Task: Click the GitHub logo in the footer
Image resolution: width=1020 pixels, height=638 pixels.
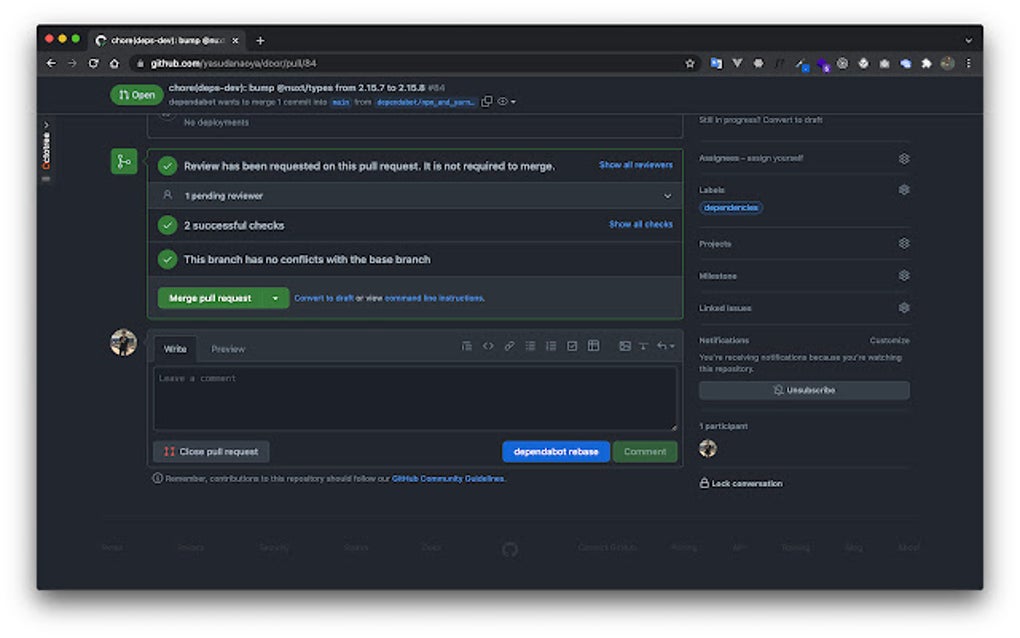Action: [x=510, y=550]
